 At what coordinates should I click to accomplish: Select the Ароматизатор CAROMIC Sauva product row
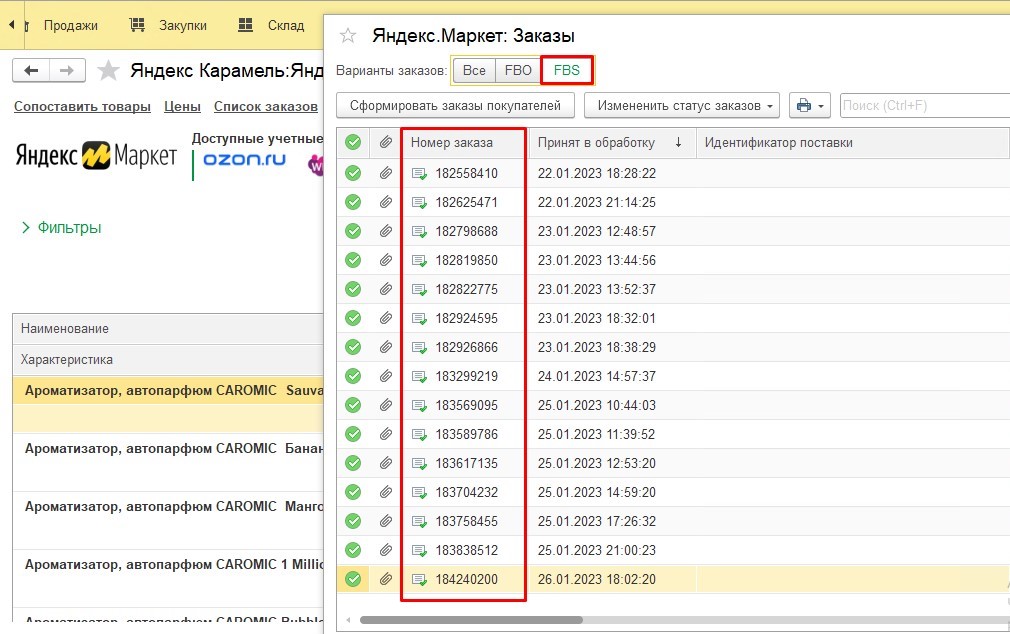pos(168,390)
